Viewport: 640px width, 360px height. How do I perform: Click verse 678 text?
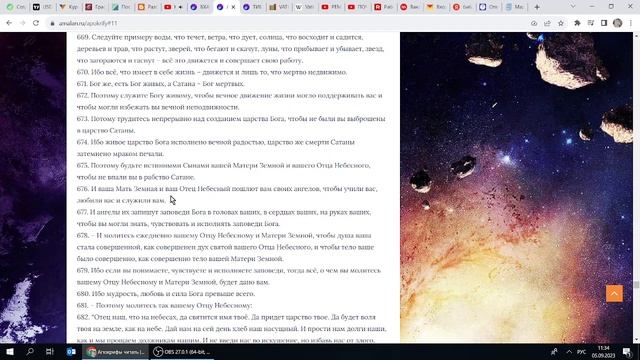pos(225,247)
